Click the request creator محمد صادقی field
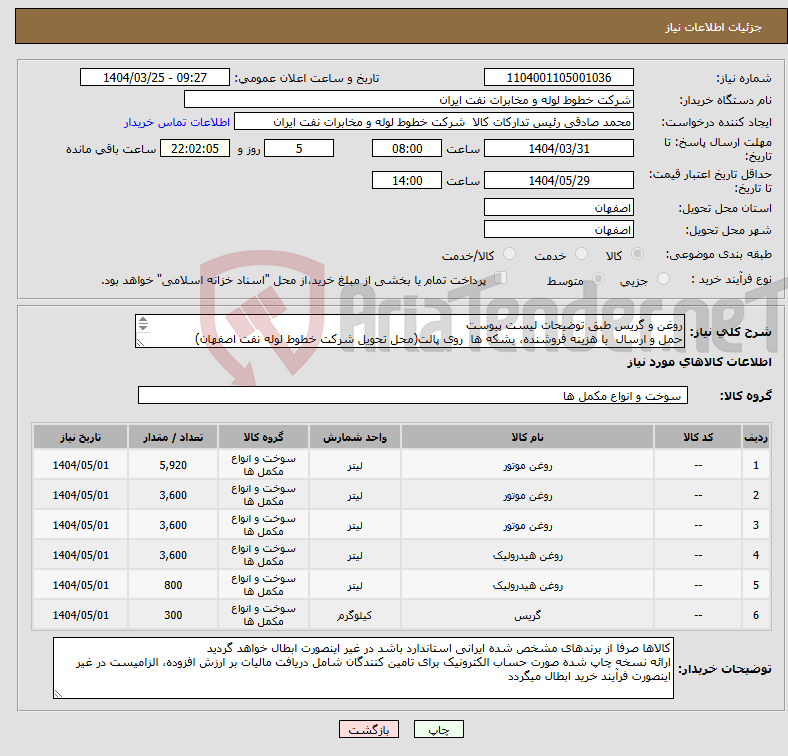This screenshot has height=756, width=788. click(434, 122)
